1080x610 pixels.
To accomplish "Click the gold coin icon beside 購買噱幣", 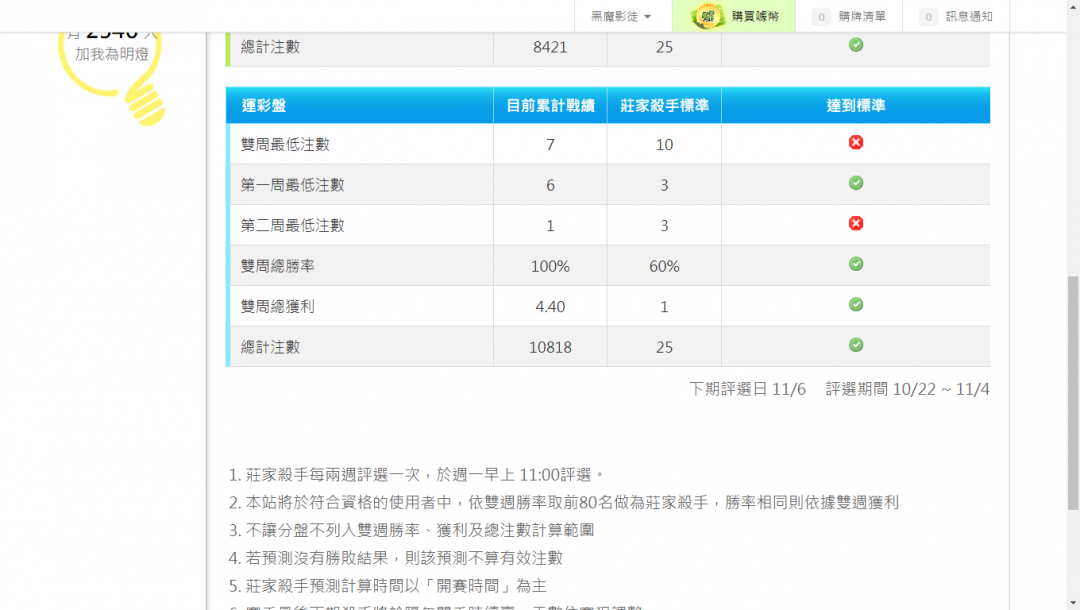I will pyautogui.click(x=707, y=16).
